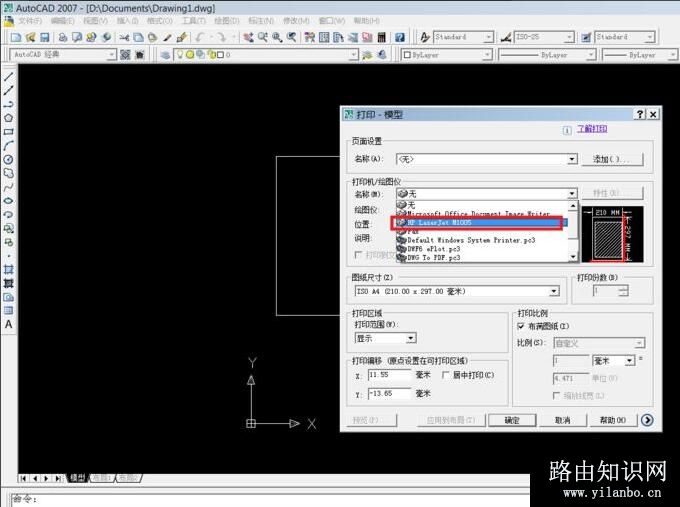Open the Standard text style dropdown
This screenshot has width=680, height=507.
pos(488,37)
